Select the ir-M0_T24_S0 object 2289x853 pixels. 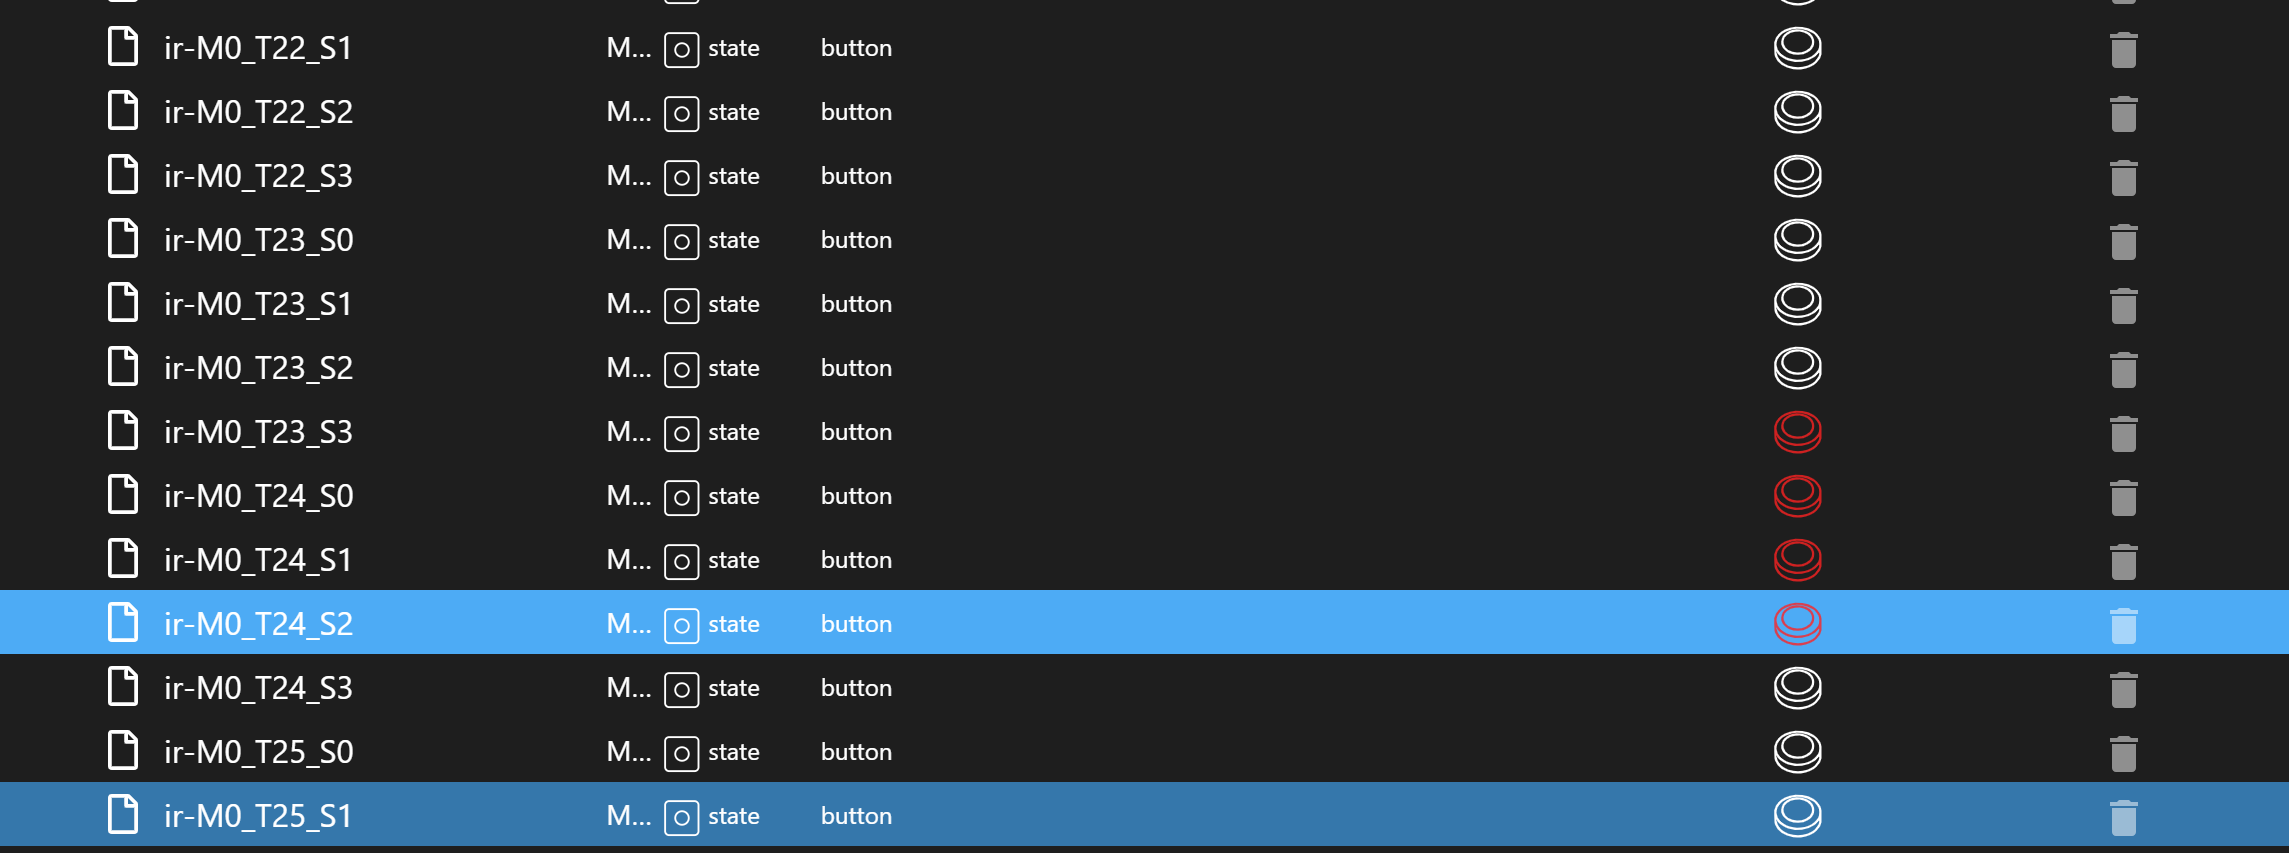(x=258, y=496)
